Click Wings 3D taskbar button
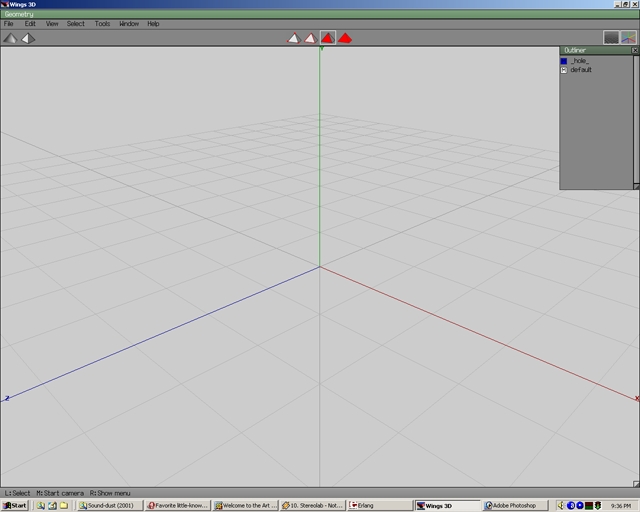This screenshot has height=512, width=640. 448,505
